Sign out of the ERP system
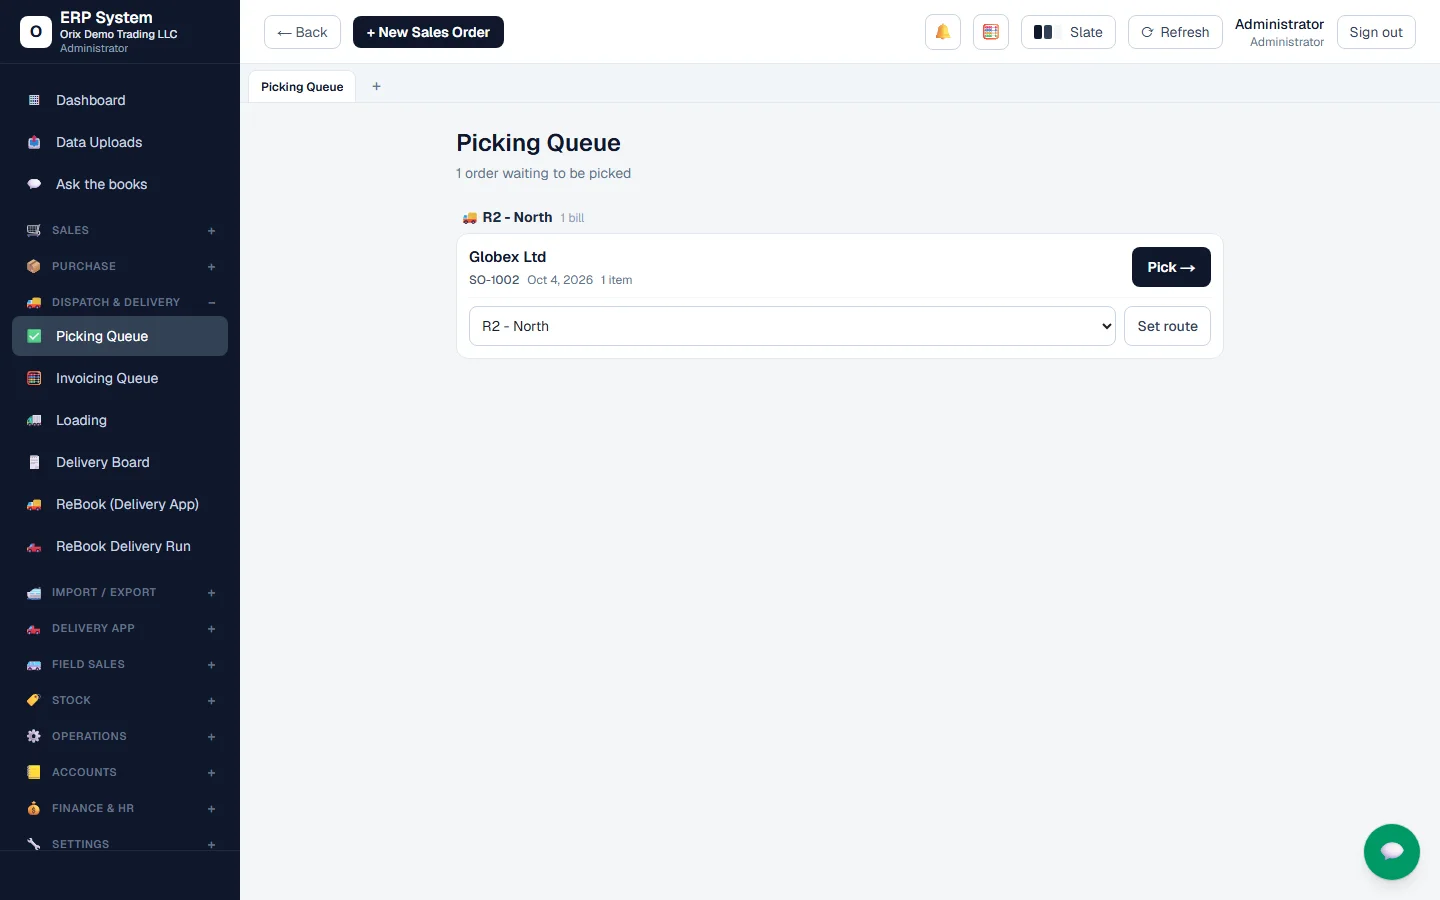The width and height of the screenshot is (1440, 900). click(x=1376, y=32)
